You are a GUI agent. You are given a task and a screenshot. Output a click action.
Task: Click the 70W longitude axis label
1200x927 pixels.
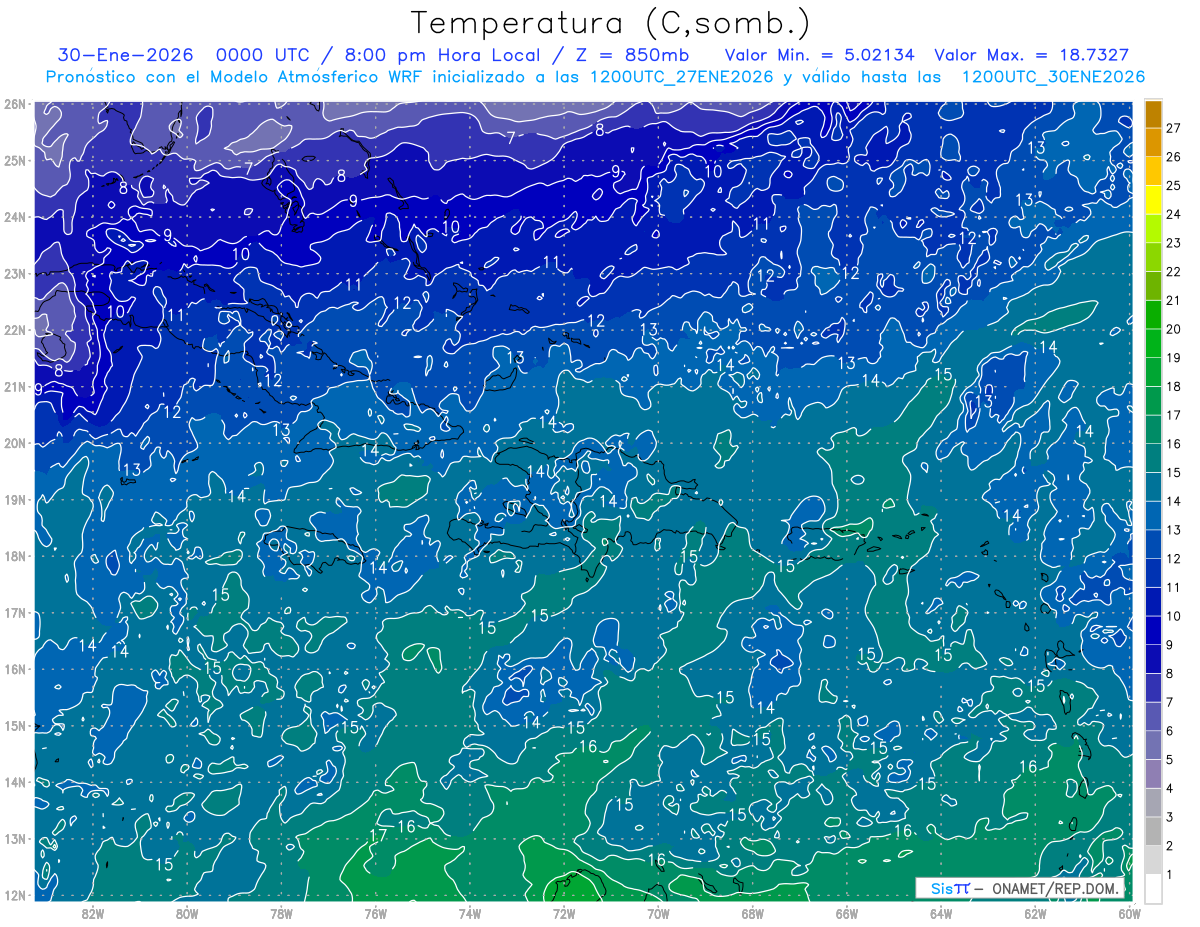coord(658,912)
